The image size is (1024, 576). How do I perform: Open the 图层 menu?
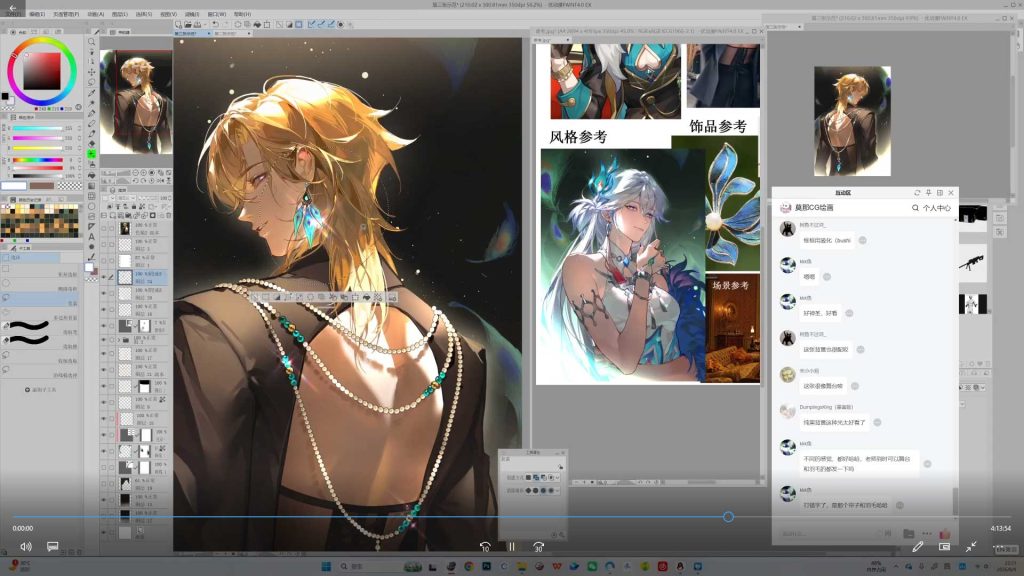pos(120,14)
